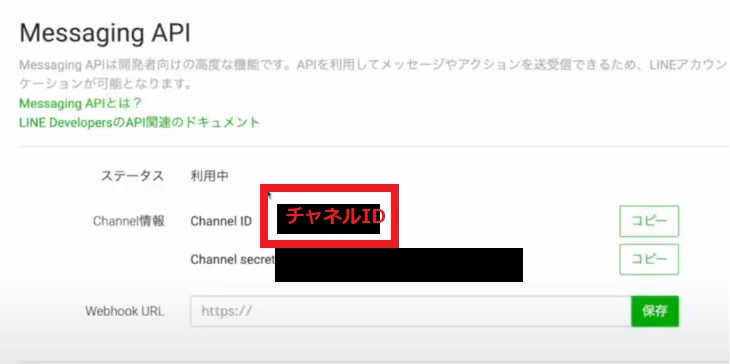Image resolution: width=730 pixels, height=364 pixels.
Task: Open the Messaging APIとは？ link
Action: (x=80, y=103)
